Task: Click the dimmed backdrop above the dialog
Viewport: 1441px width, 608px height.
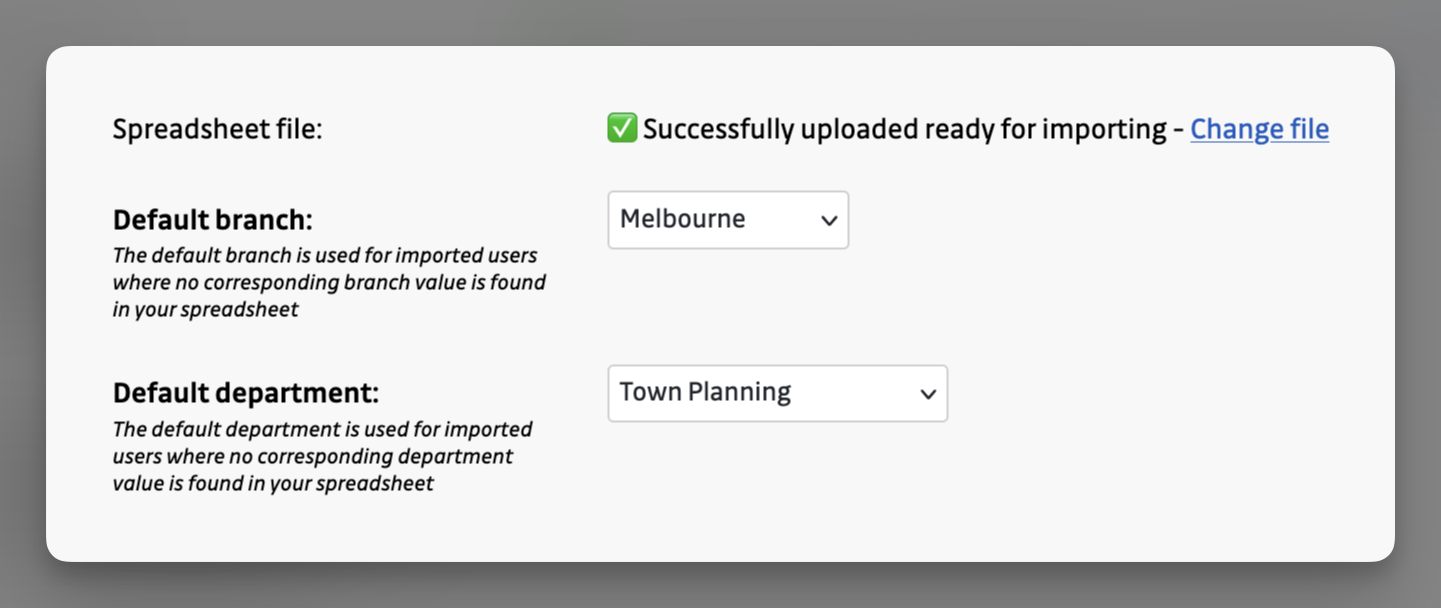Action: pyautogui.click(x=720, y=22)
